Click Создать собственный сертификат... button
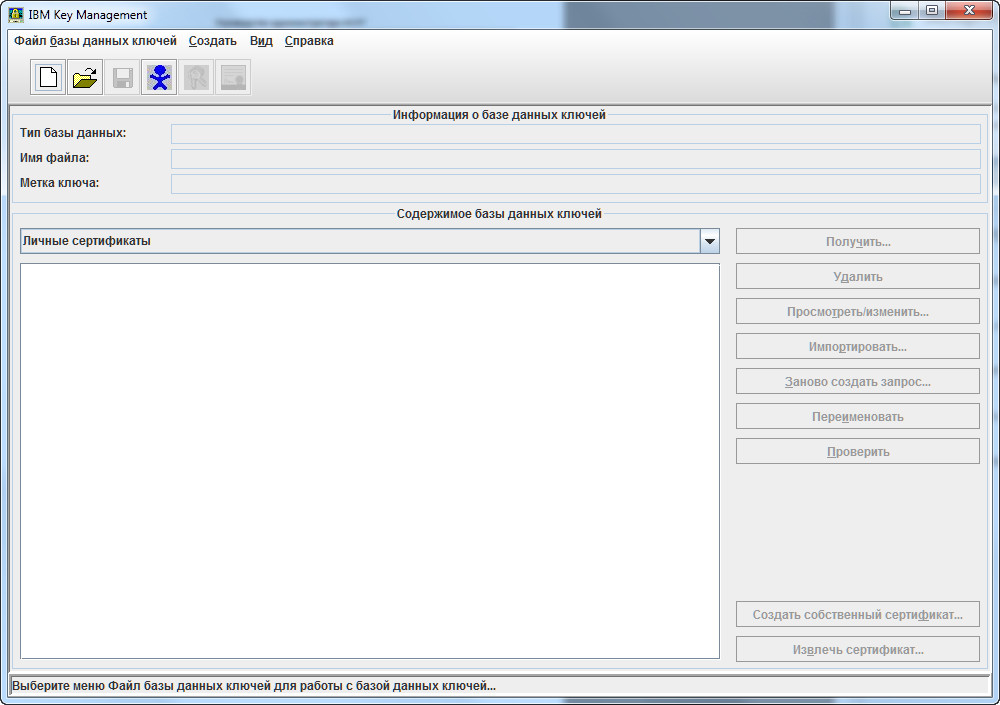Screen dimensions: 1000x705 858,614
